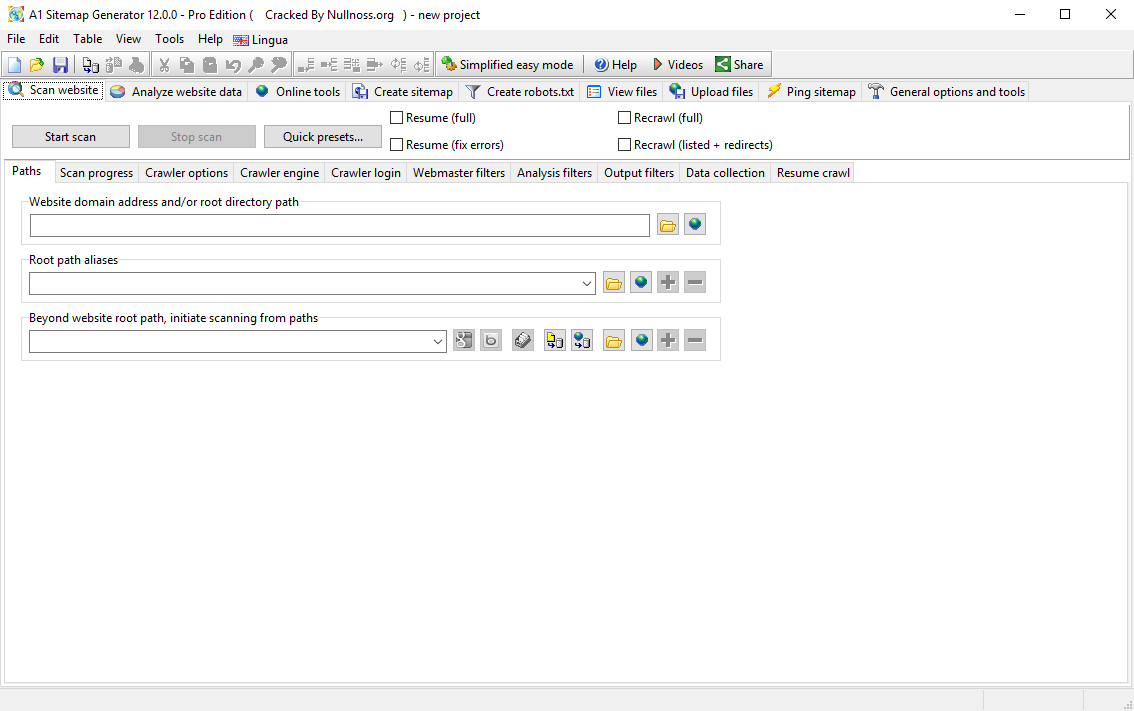Image resolution: width=1134 pixels, height=711 pixels.
Task: Open the Tools menu
Action: pyautogui.click(x=169, y=39)
